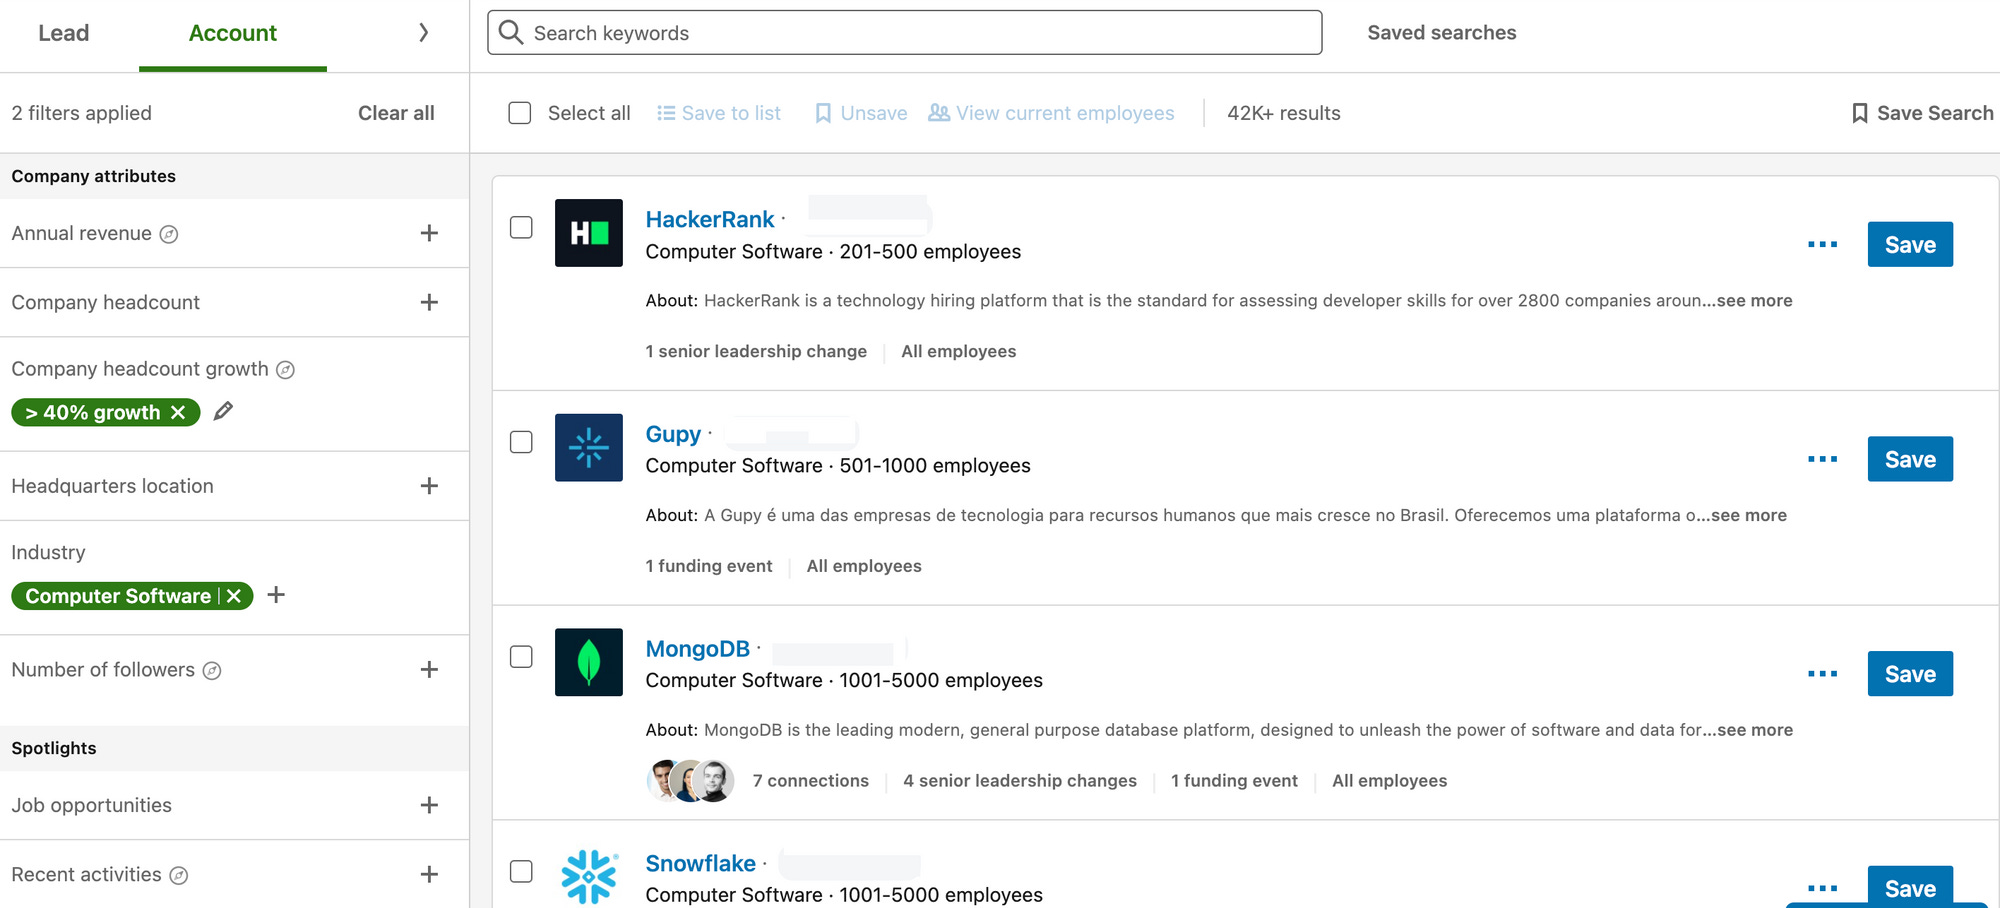
Task: Save the HackerRank account
Action: point(1910,244)
